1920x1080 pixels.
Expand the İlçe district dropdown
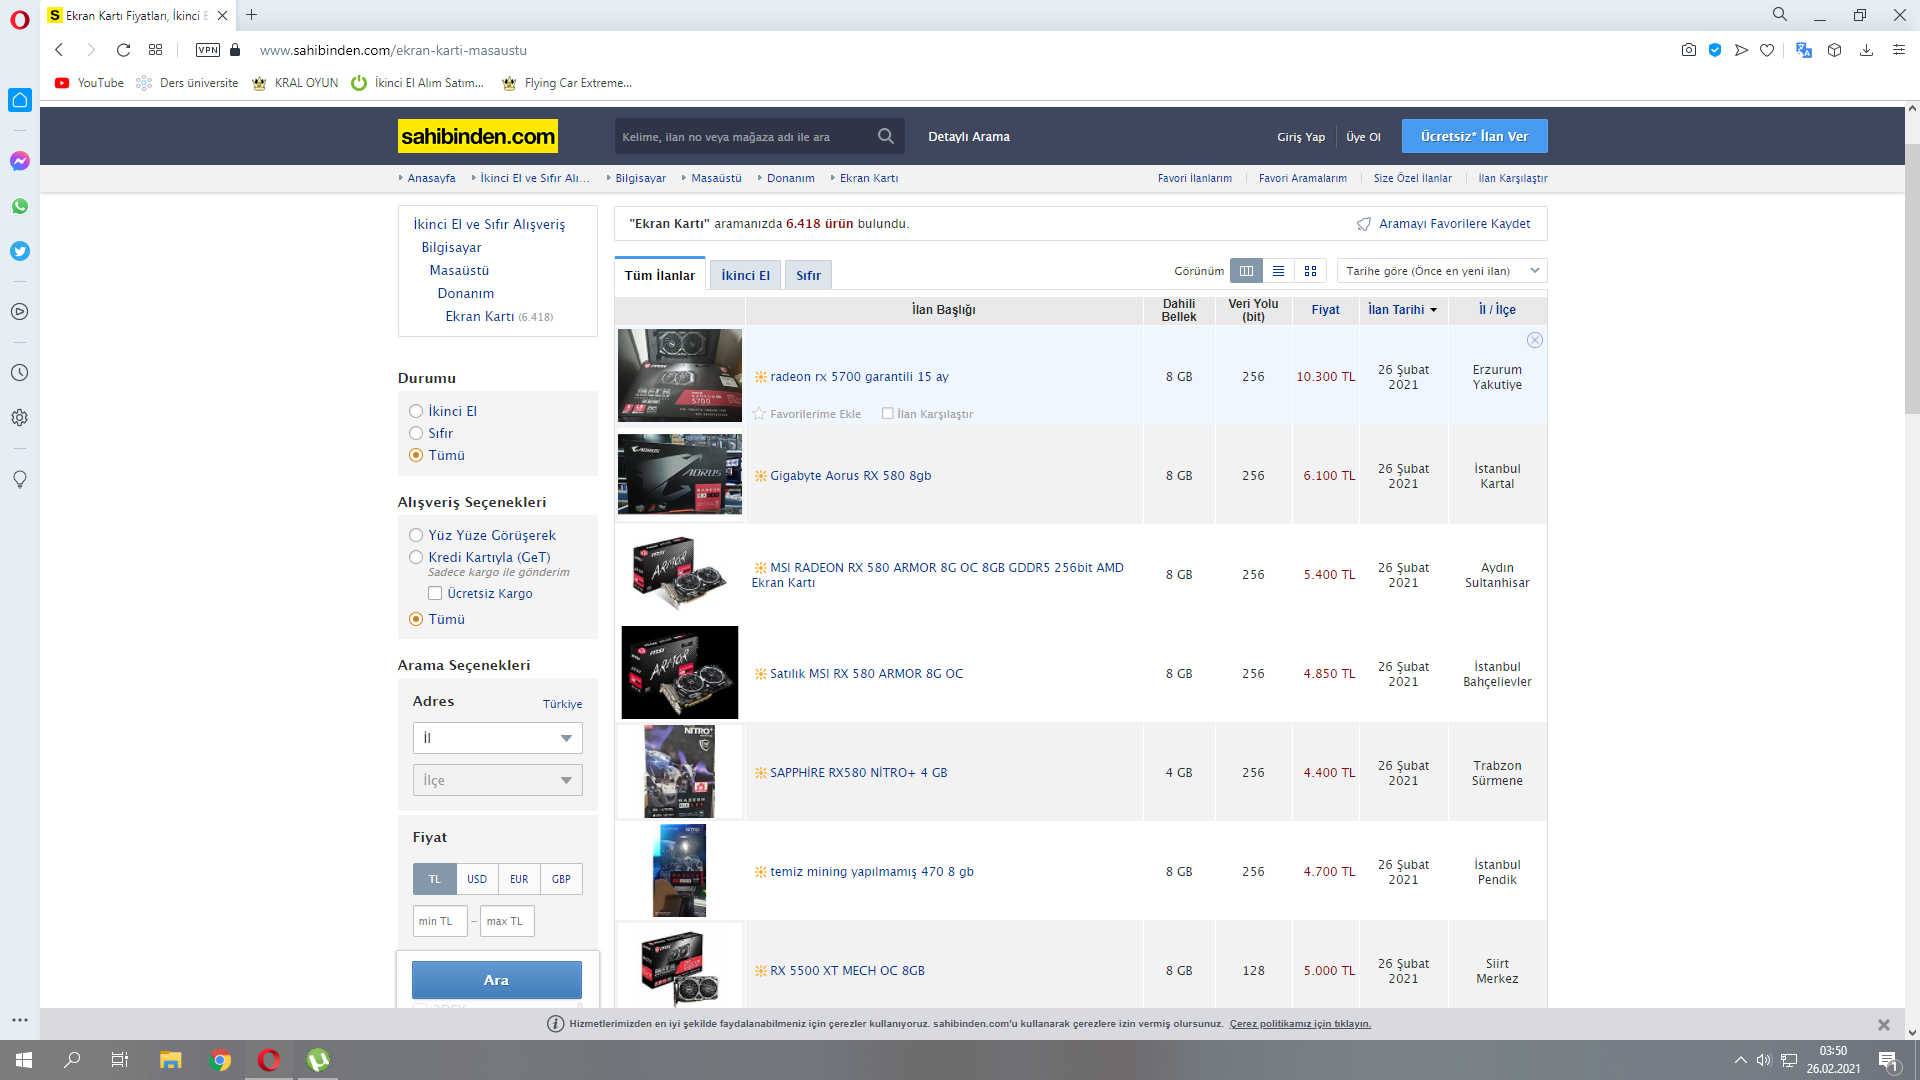[497, 780]
